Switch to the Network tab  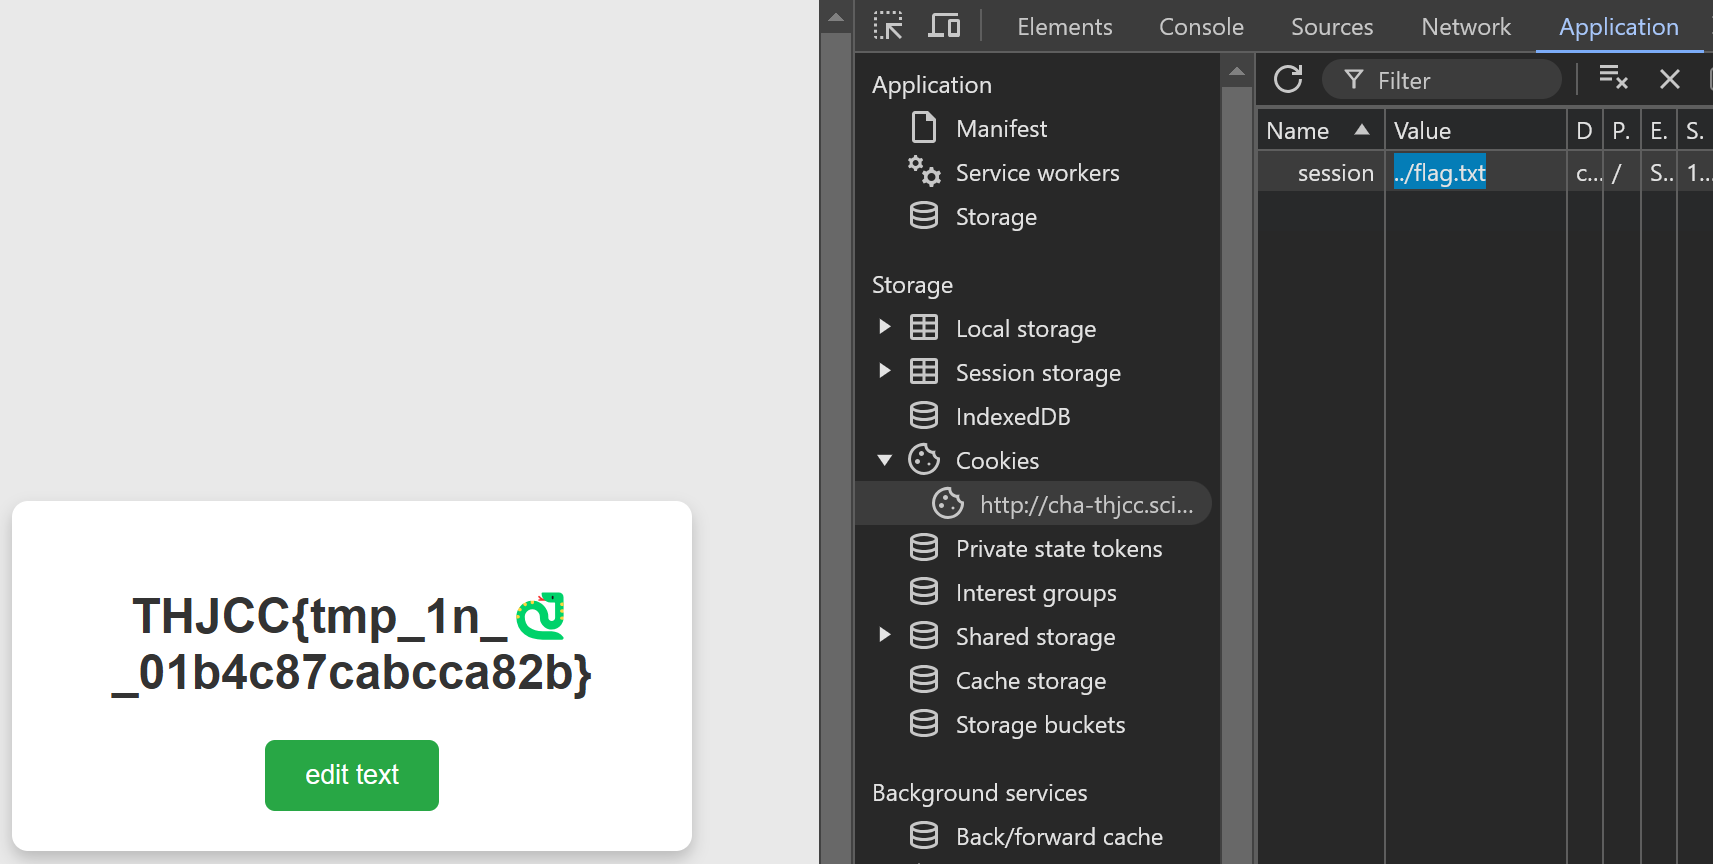pyautogui.click(x=1465, y=27)
